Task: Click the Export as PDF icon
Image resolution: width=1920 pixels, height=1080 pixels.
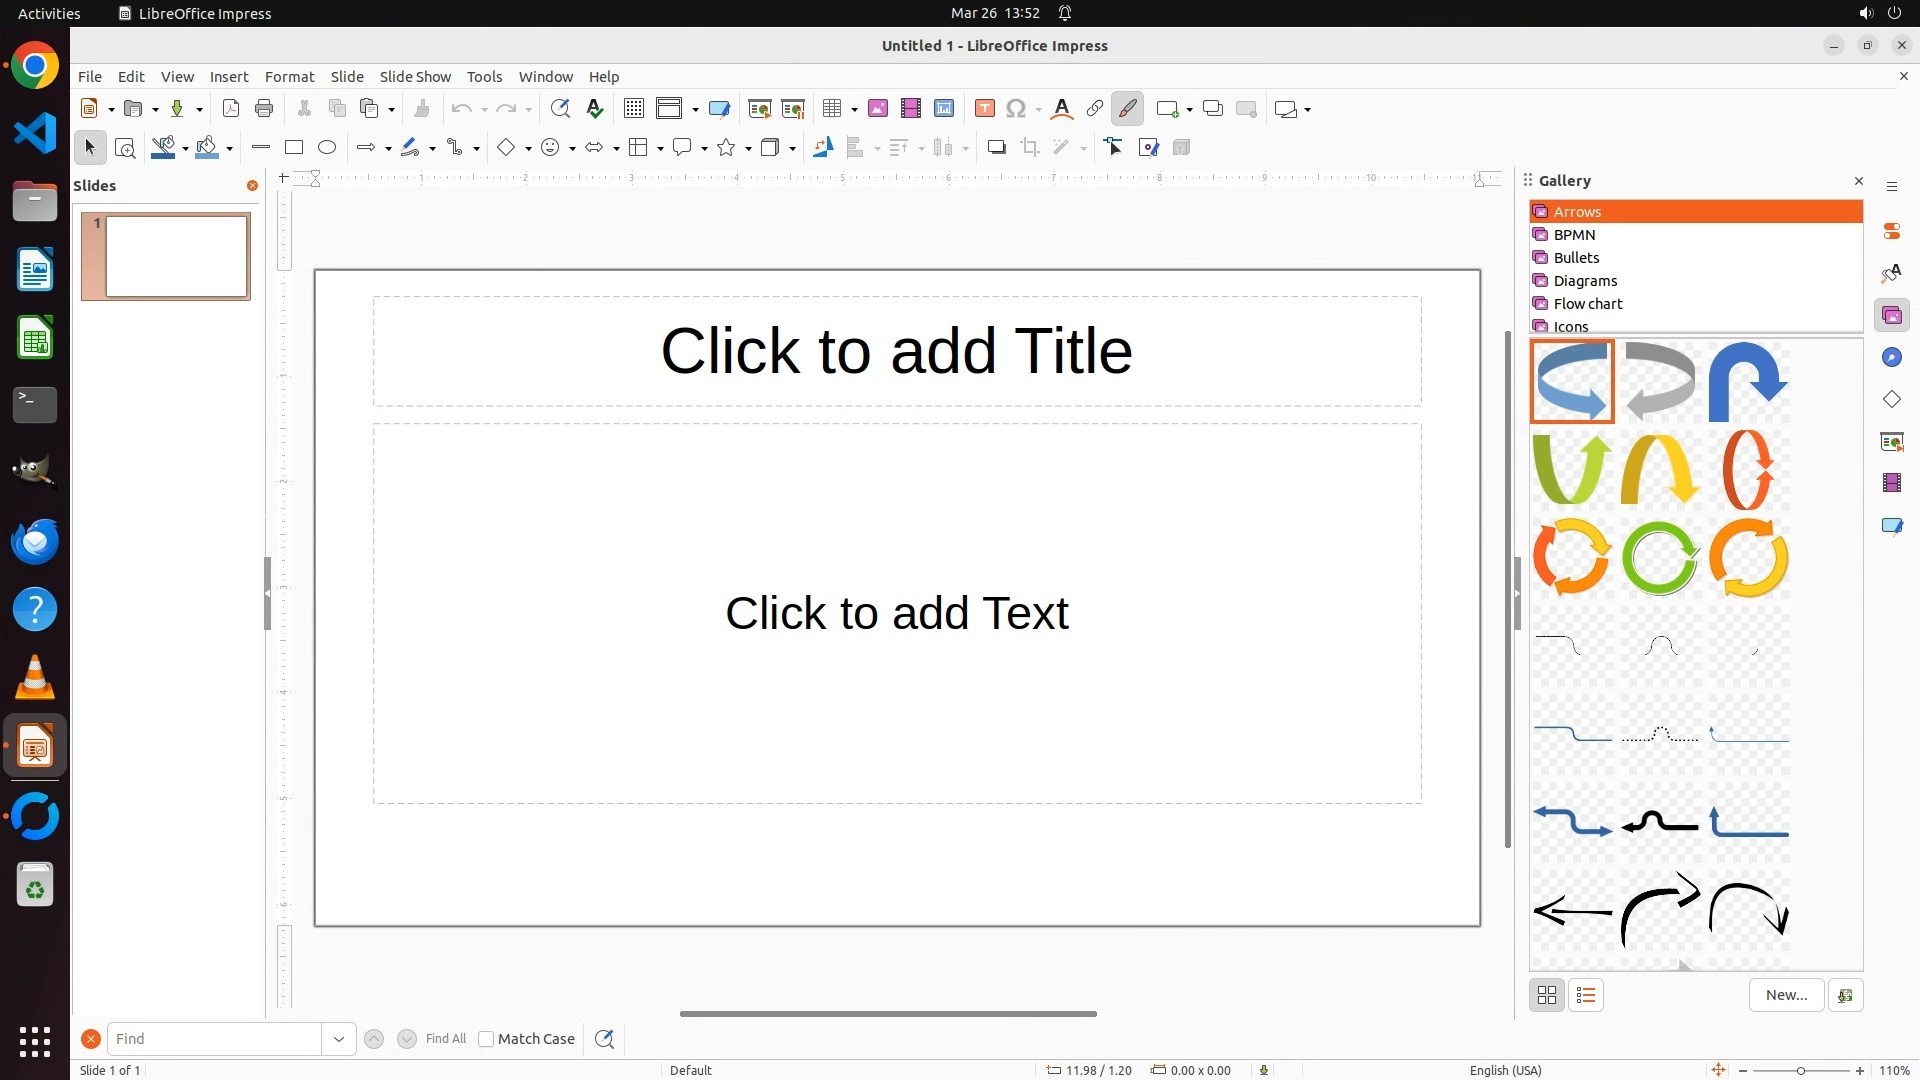Action: [x=231, y=109]
